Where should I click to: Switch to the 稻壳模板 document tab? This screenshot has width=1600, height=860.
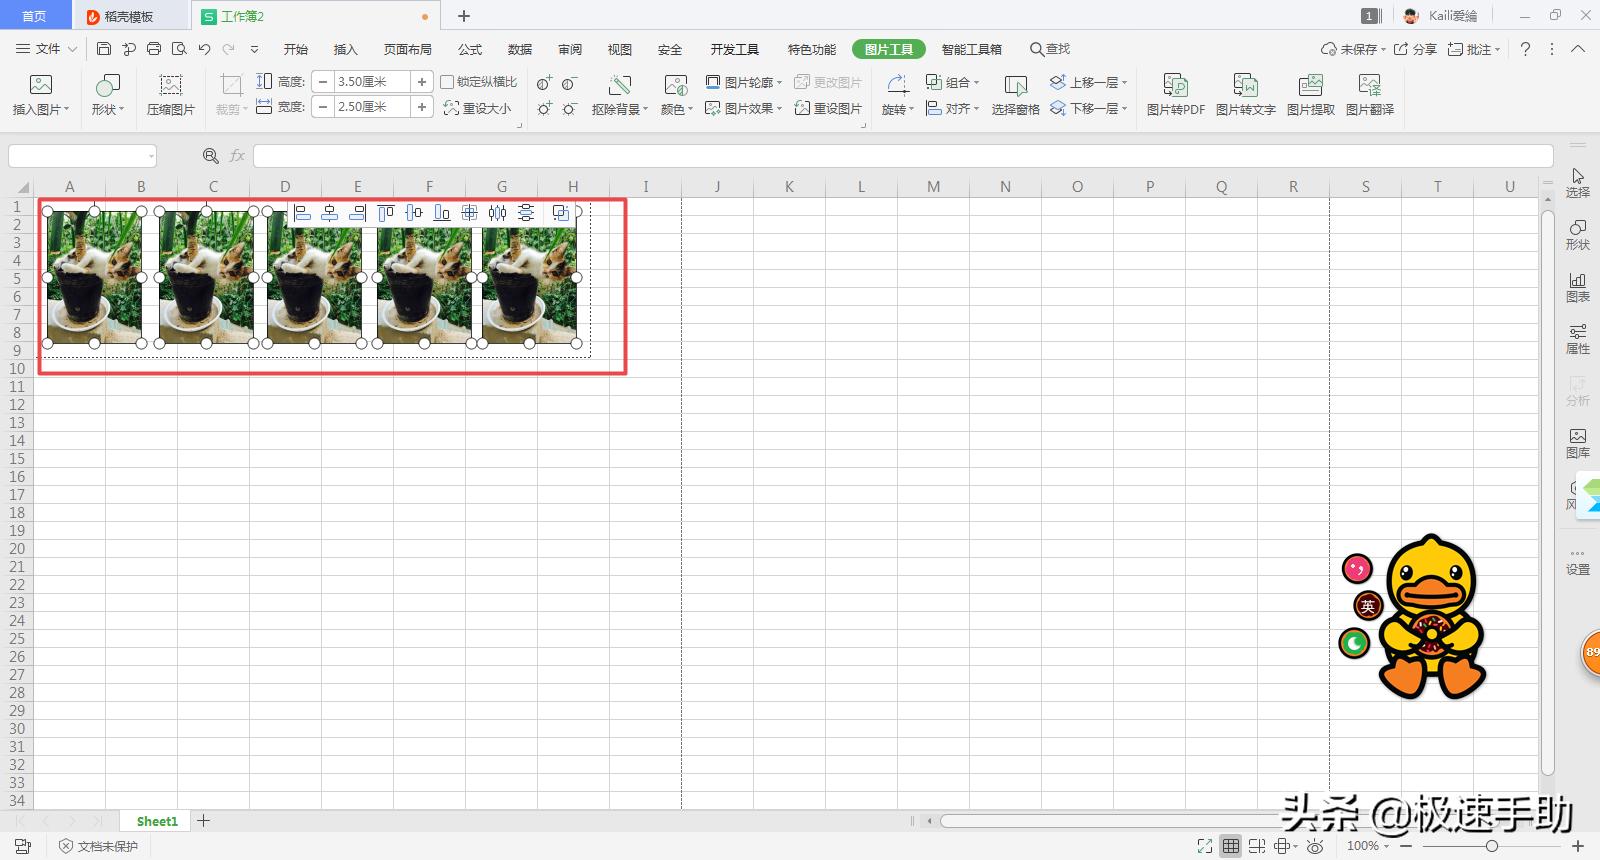[x=129, y=16]
